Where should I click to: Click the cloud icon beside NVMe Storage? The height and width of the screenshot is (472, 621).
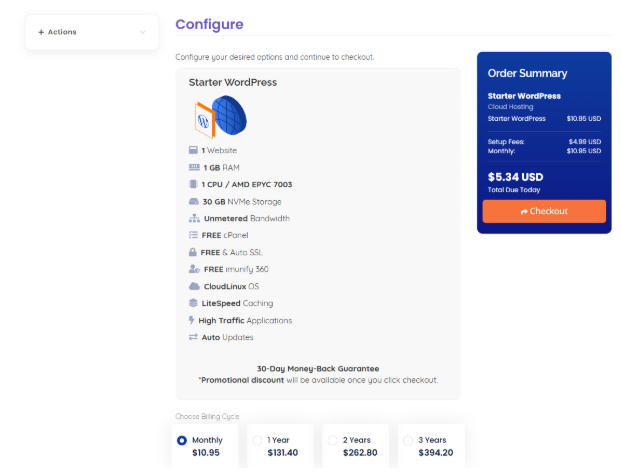[193, 201]
